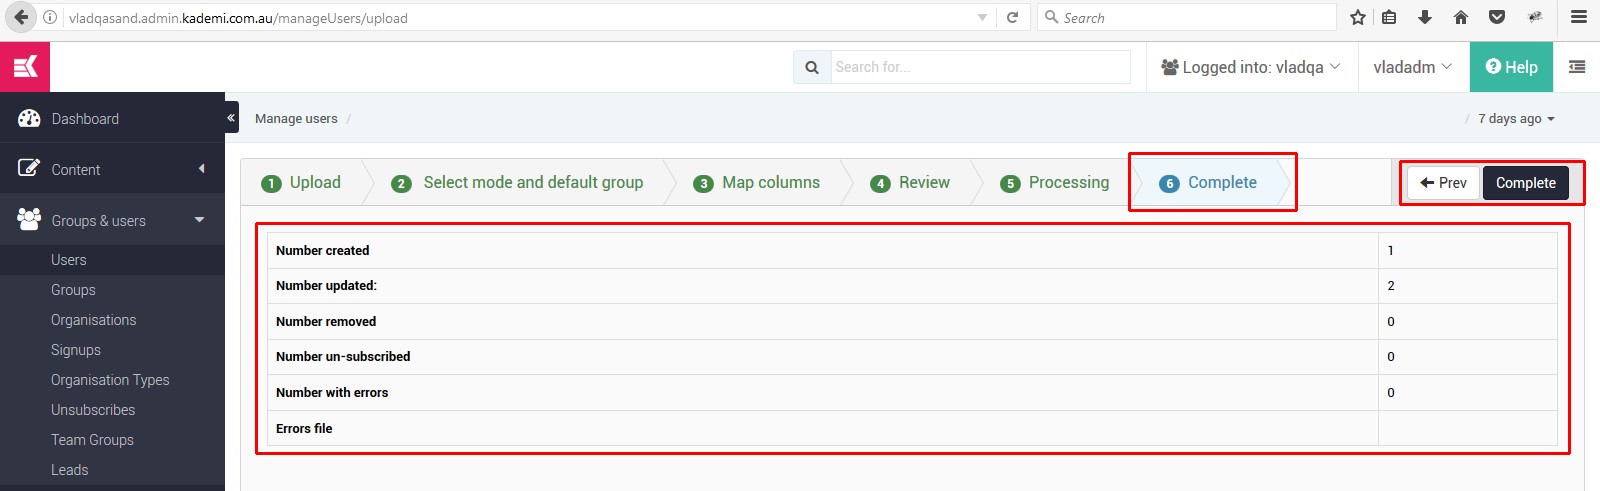Click the 'Manage users' breadcrumb link

[296, 118]
